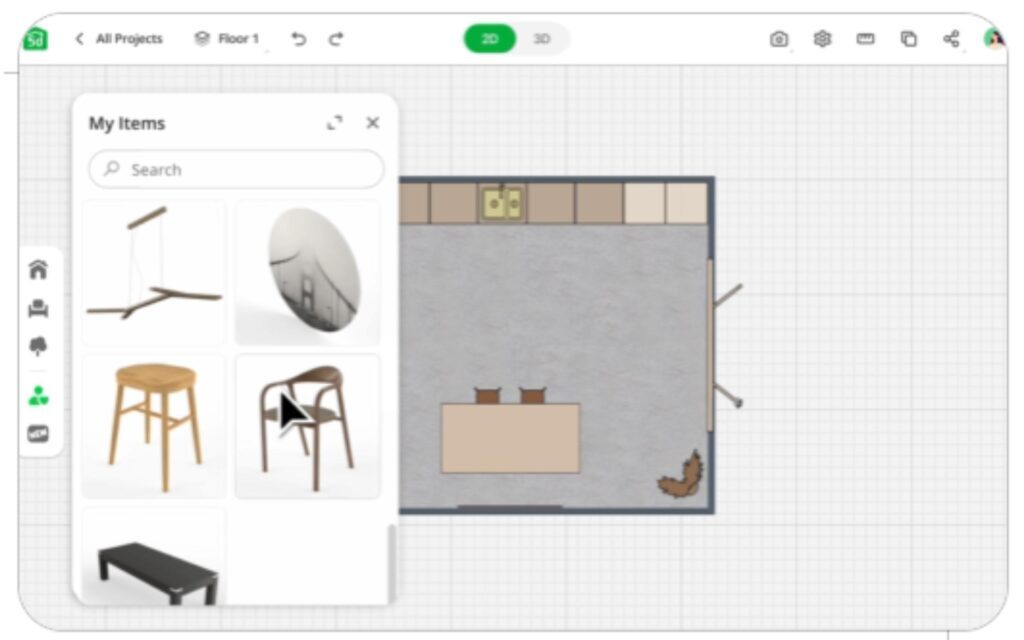
Task: Go to All Projects
Action: [x=129, y=39]
